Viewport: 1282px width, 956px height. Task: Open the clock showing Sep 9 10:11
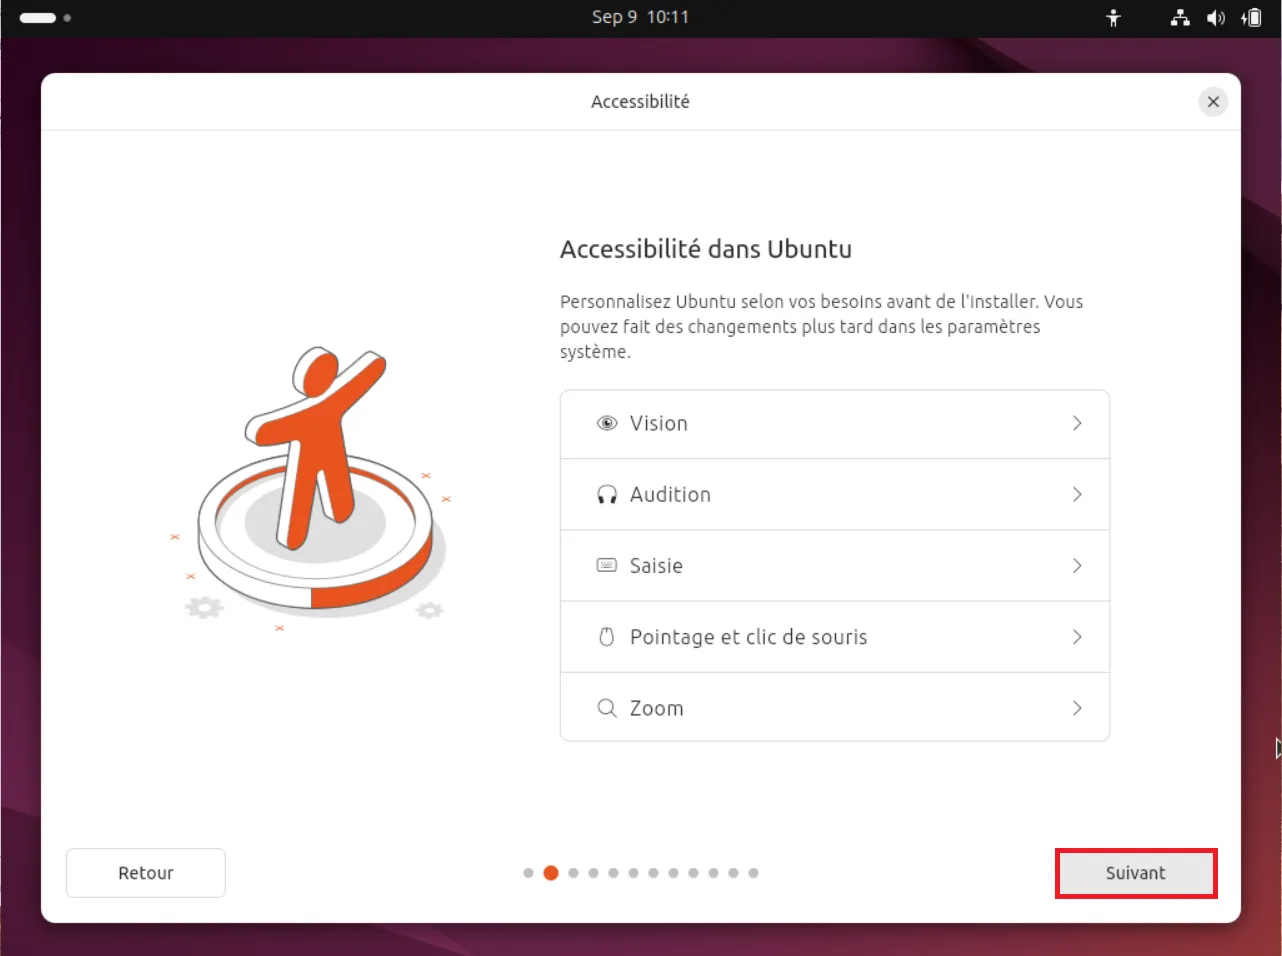pos(640,17)
